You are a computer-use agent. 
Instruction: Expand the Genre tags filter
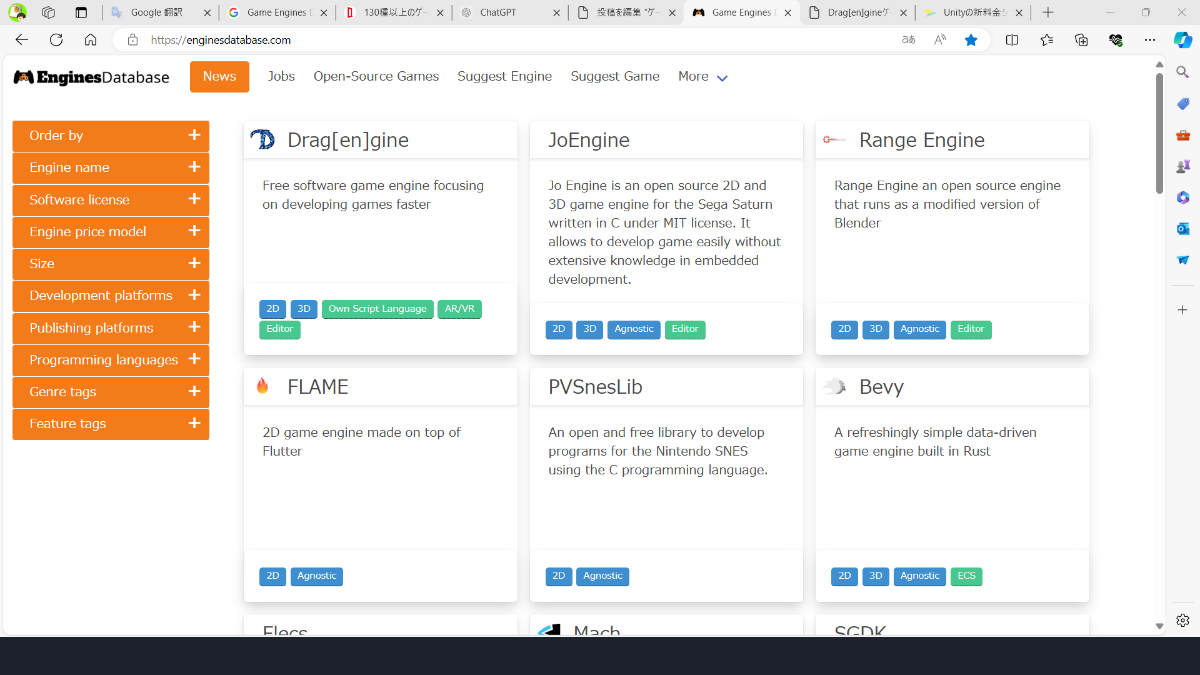(110, 391)
